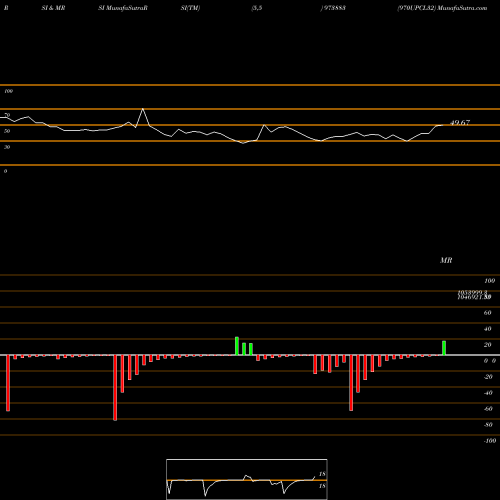Click the tallest green histogram bar
This screenshot has height=500, width=500.
click(237, 346)
